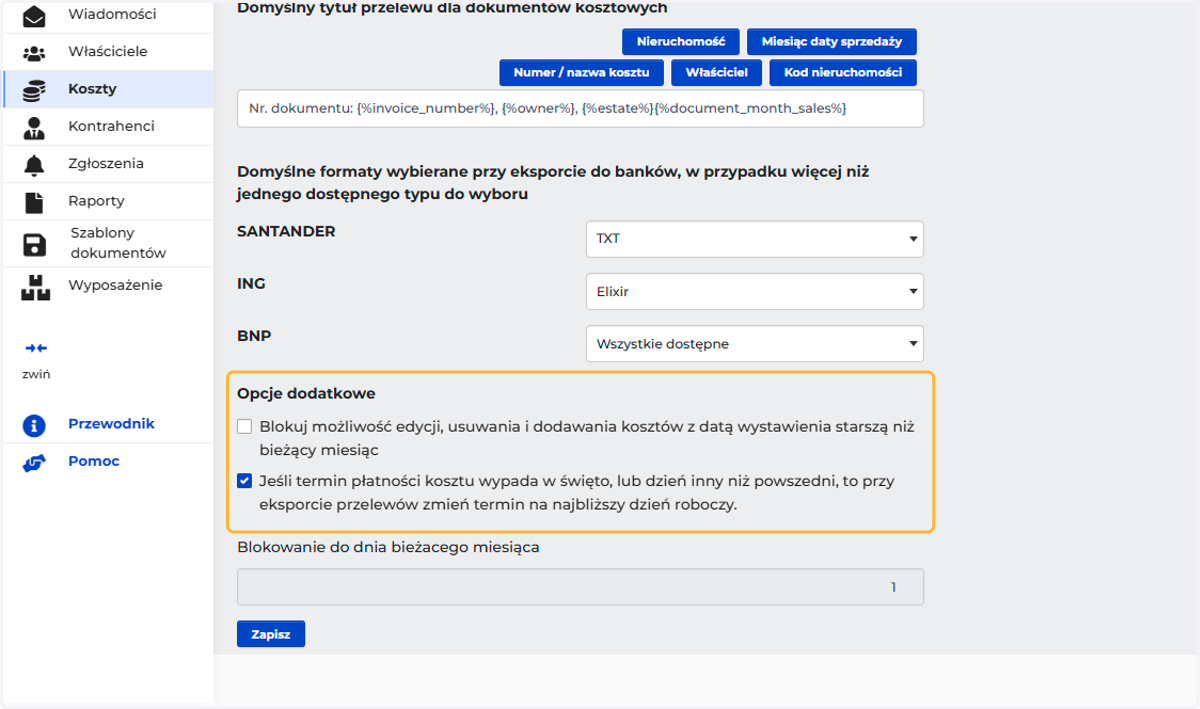Click the BNP bank label
The width and height of the screenshot is (1200, 709).
[254, 335]
